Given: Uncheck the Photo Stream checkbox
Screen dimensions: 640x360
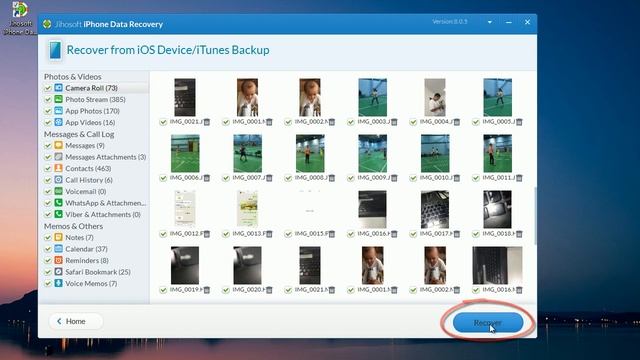Looking at the screenshot, I should coord(47,99).
